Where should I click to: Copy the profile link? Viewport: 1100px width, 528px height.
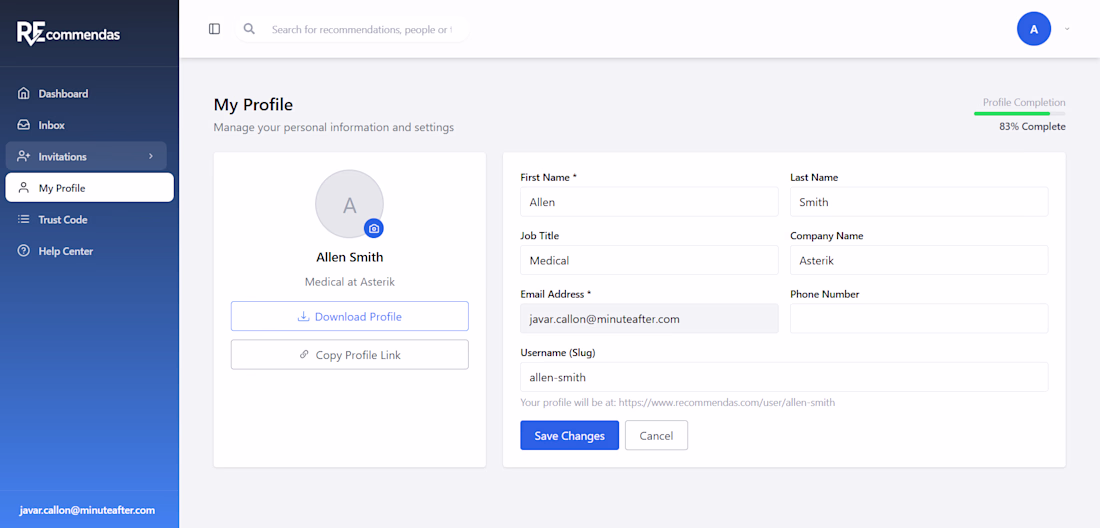coord(349,355)
